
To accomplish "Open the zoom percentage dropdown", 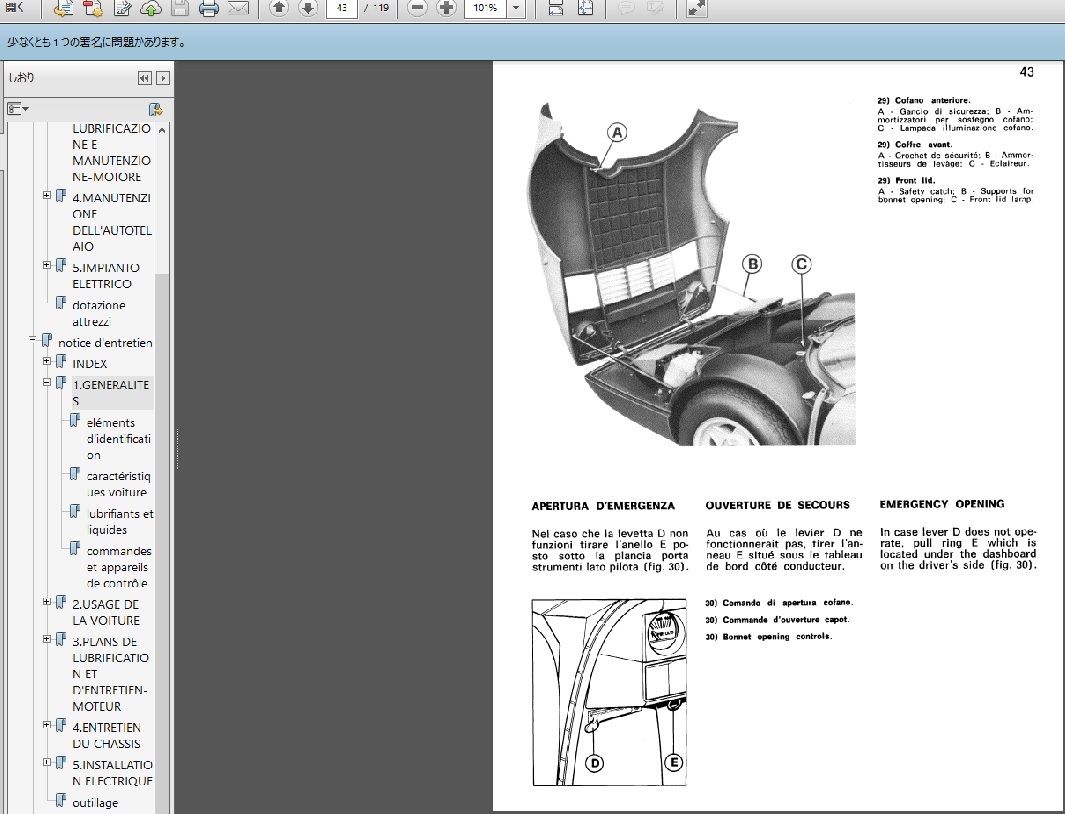I will click(x=516, y=9).
